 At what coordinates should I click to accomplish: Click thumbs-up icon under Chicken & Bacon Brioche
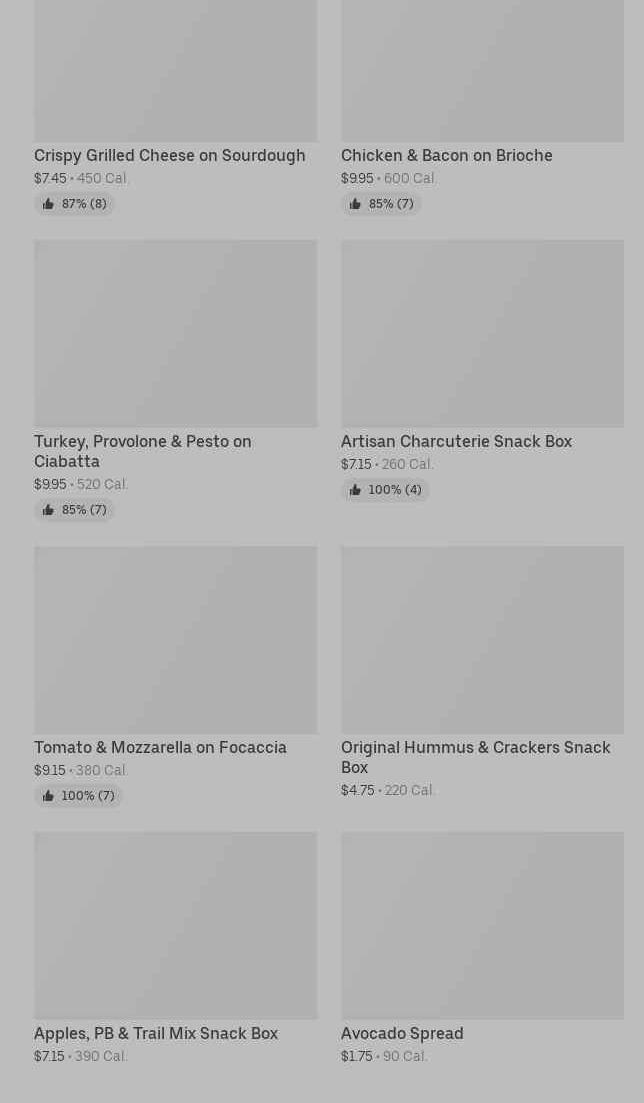coord(355,204)
